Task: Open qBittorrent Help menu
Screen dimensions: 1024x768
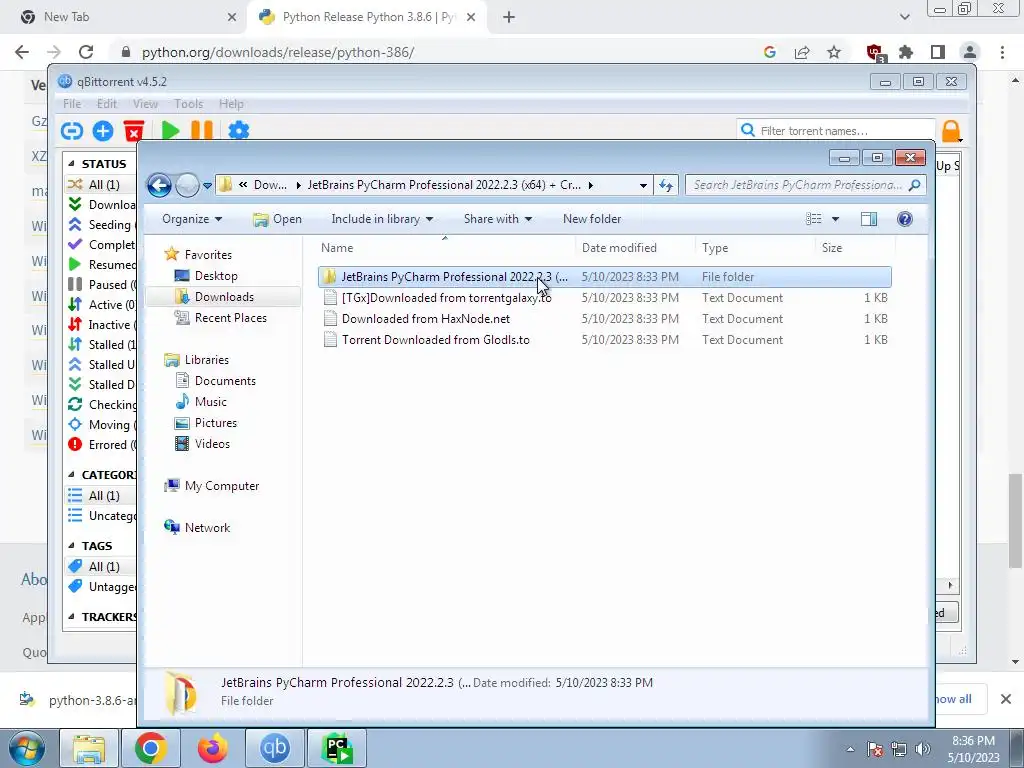Action: 231,104
